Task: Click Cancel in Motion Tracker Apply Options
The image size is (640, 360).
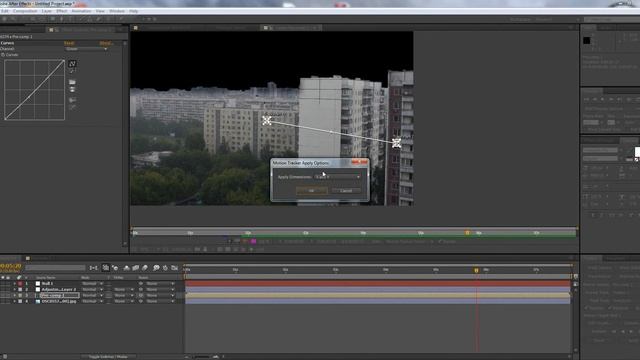Action: click(346, 191)
